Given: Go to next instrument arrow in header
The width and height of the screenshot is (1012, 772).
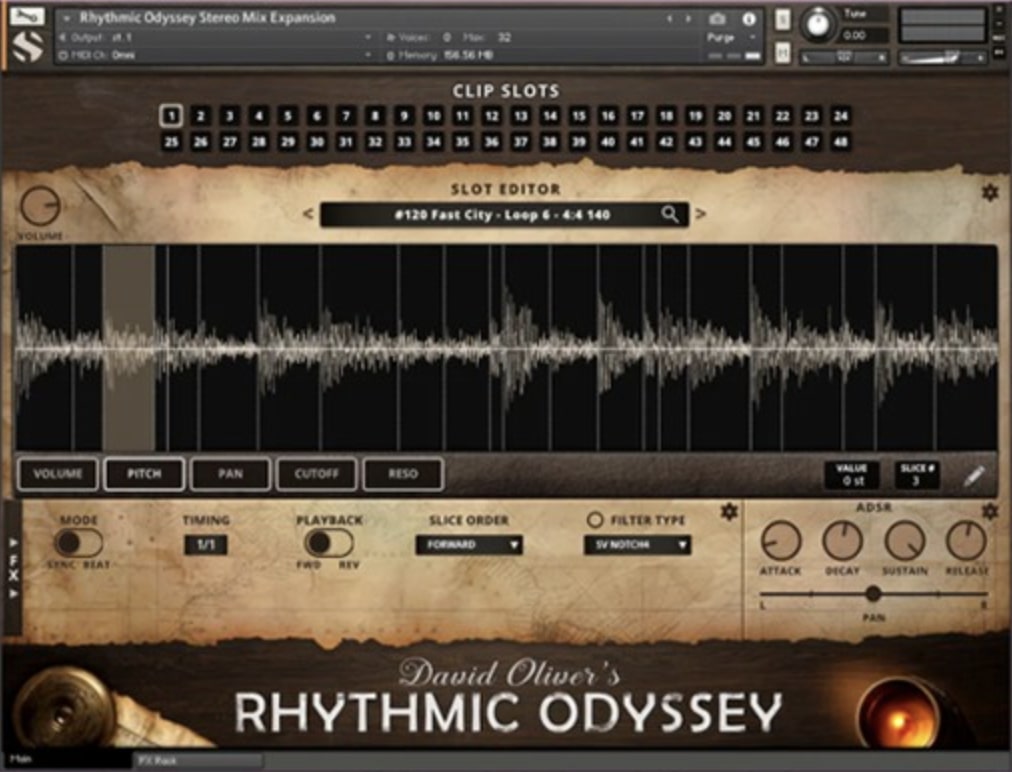Looking at the screenshot, I should point(688,19).
